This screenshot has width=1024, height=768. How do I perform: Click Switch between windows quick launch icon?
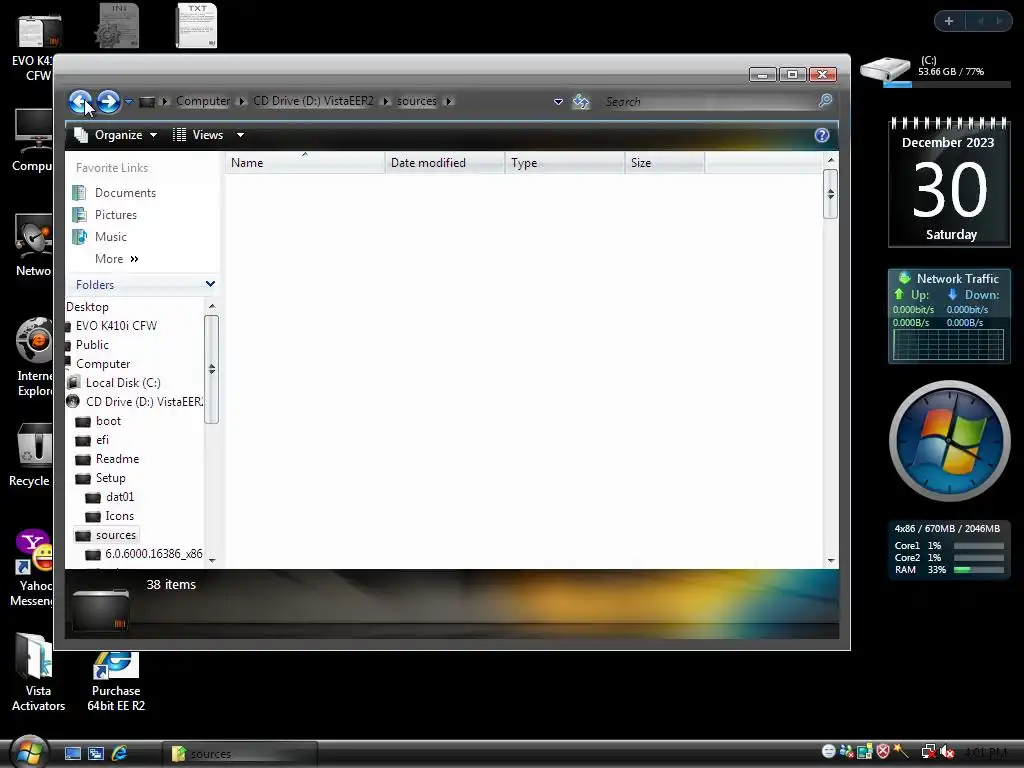pyautogui.click(x=96, y=754)
